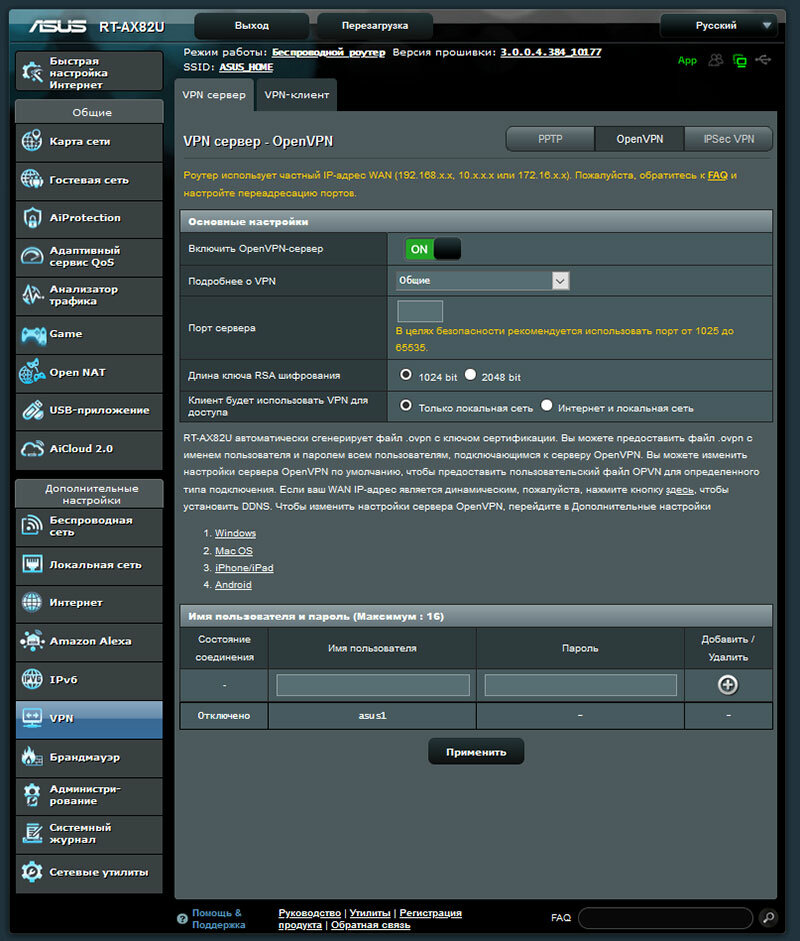Click the здесь DDNS link

tap(679, 490)
